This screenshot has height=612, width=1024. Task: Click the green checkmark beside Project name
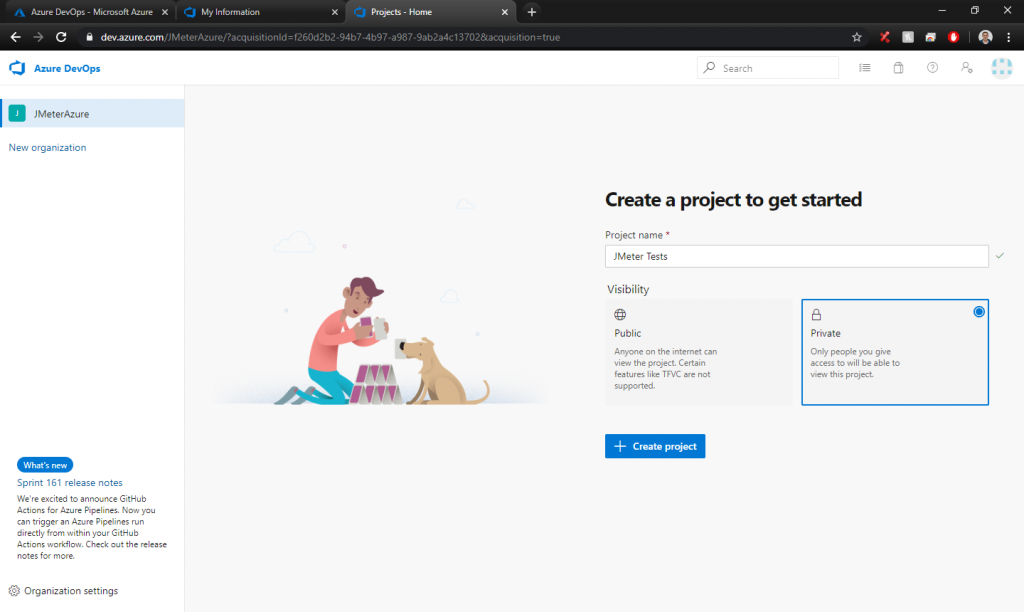[1000, 255]
